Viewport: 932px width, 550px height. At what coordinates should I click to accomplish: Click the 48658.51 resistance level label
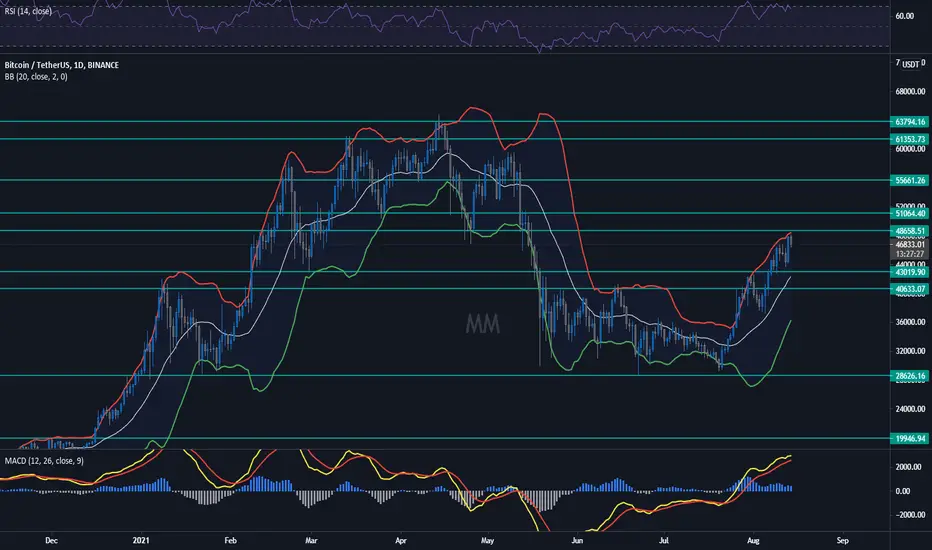point(909,231)
